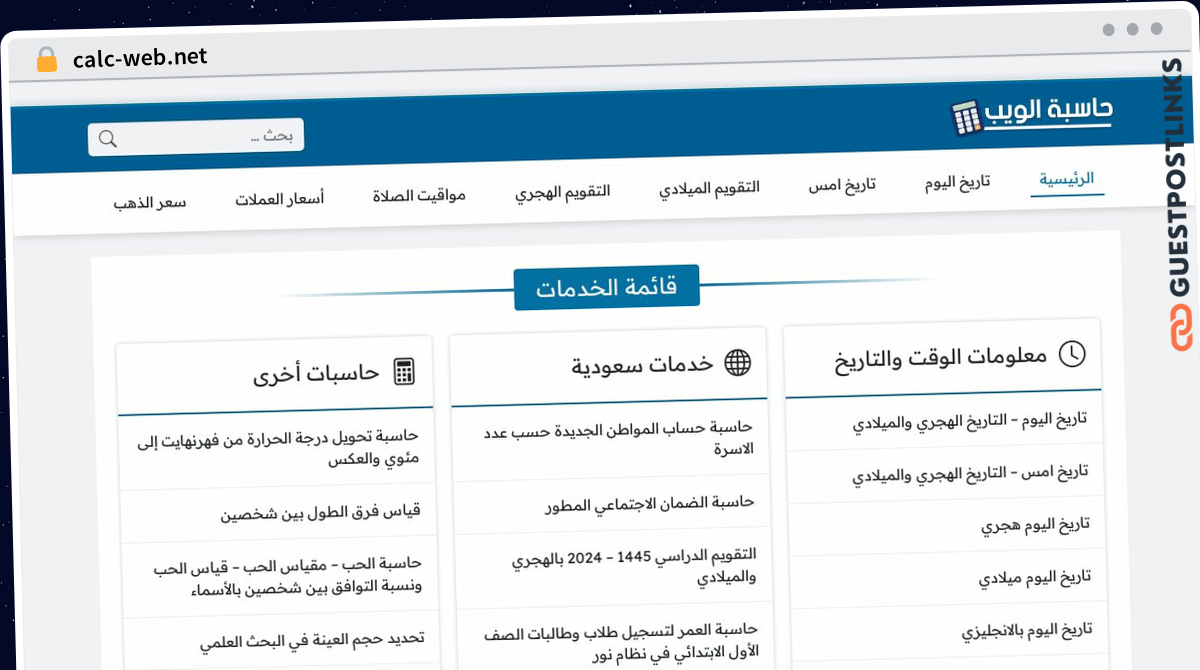1200x670 pixels.
Task: Open حاسبة الحب - مقياس الحب link
Action: [x=288, y=577]
